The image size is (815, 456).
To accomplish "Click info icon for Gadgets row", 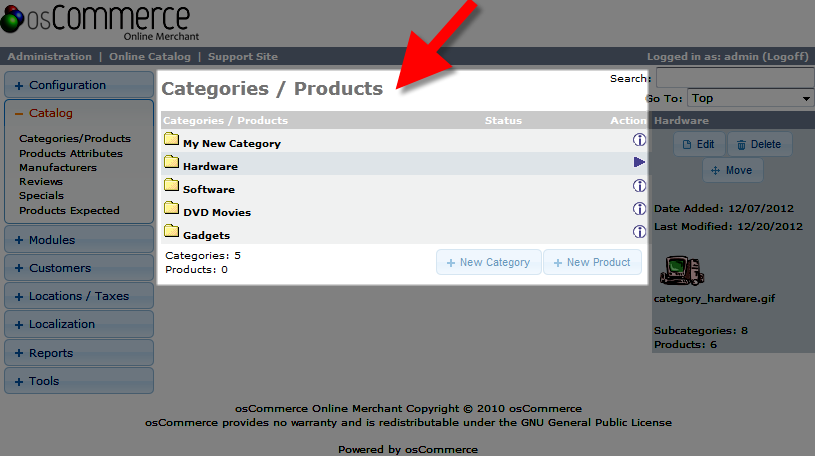I will [639, 232].
